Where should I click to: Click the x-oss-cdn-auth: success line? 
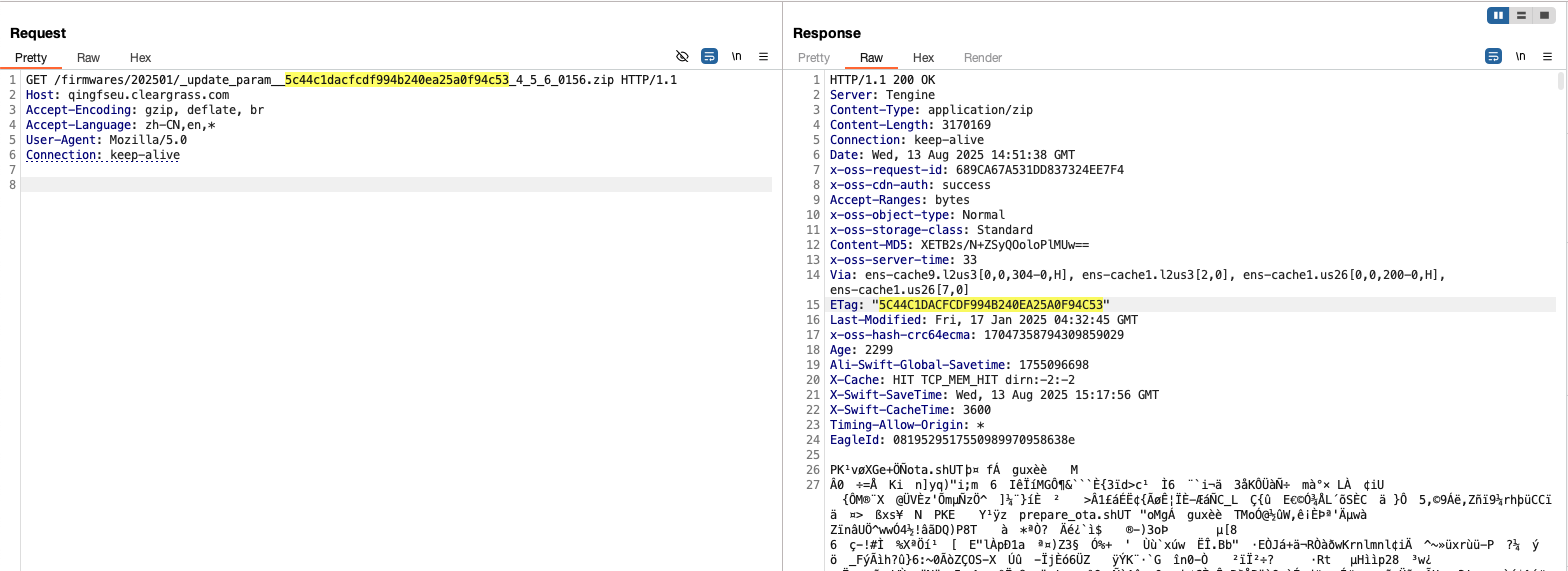point(910,185)
